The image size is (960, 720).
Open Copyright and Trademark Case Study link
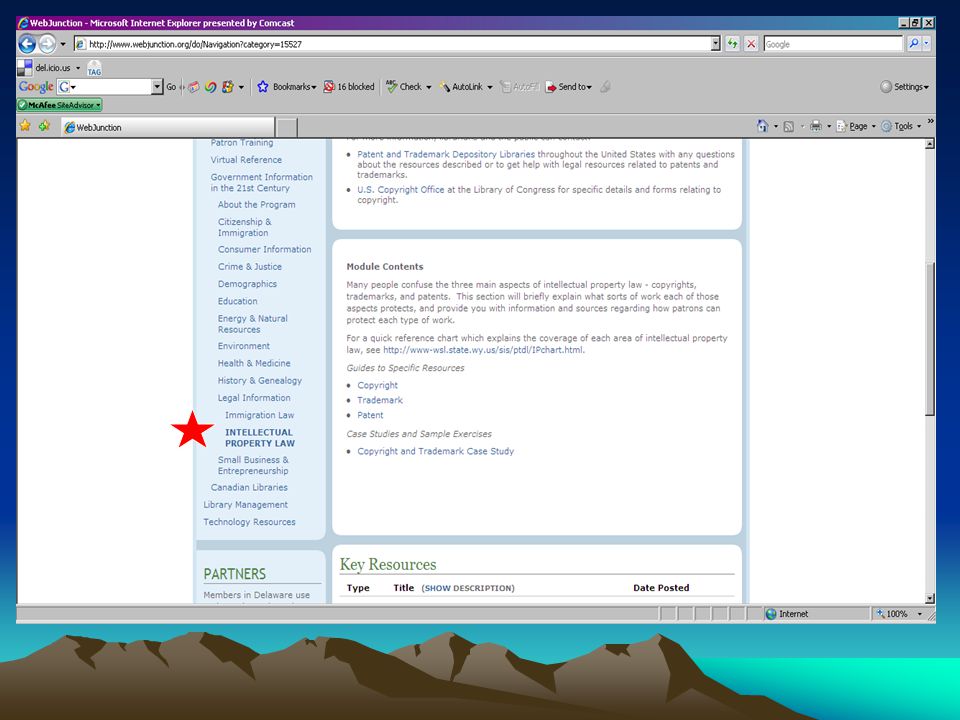(x=435, y=451)
